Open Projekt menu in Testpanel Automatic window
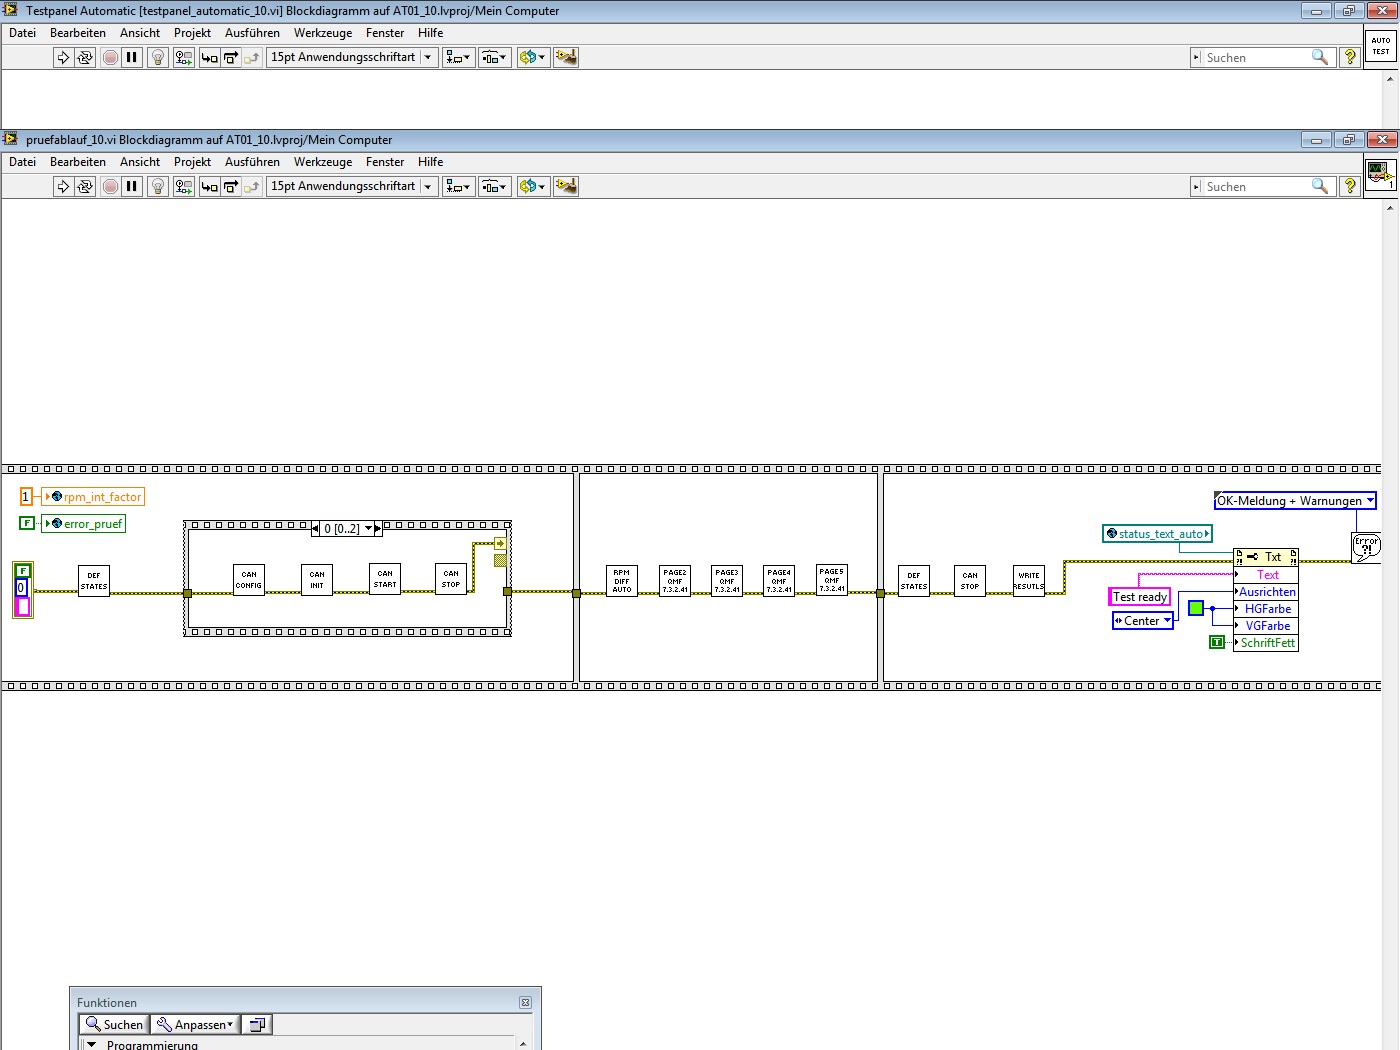 tap(192, 33)
